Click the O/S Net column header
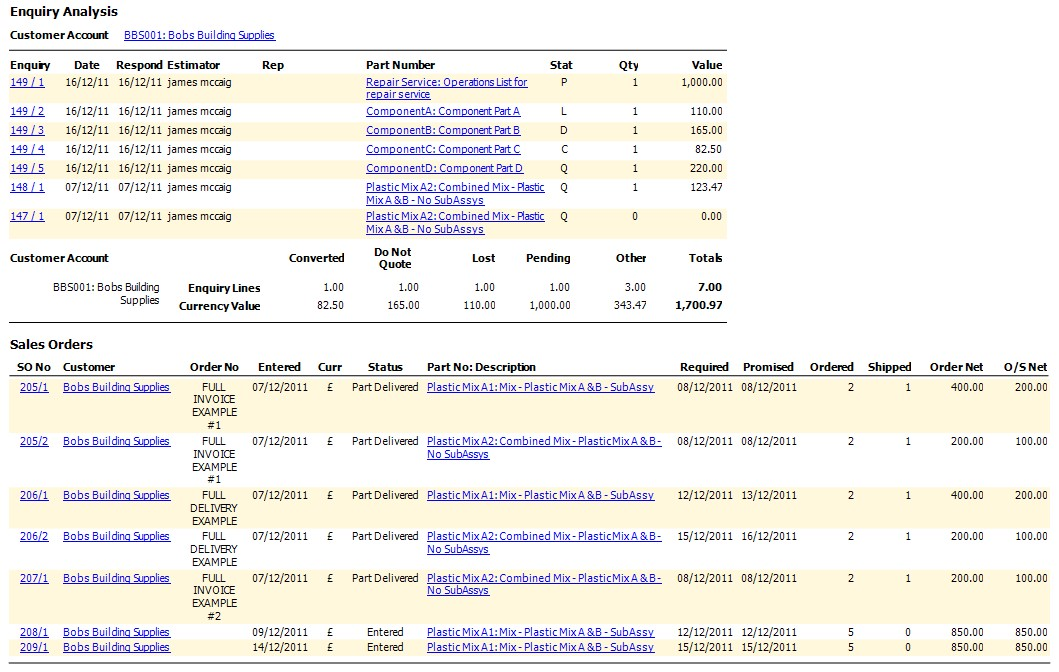Image resolution: width=1059 pixels, height=672 pixels. point(1025,367)
